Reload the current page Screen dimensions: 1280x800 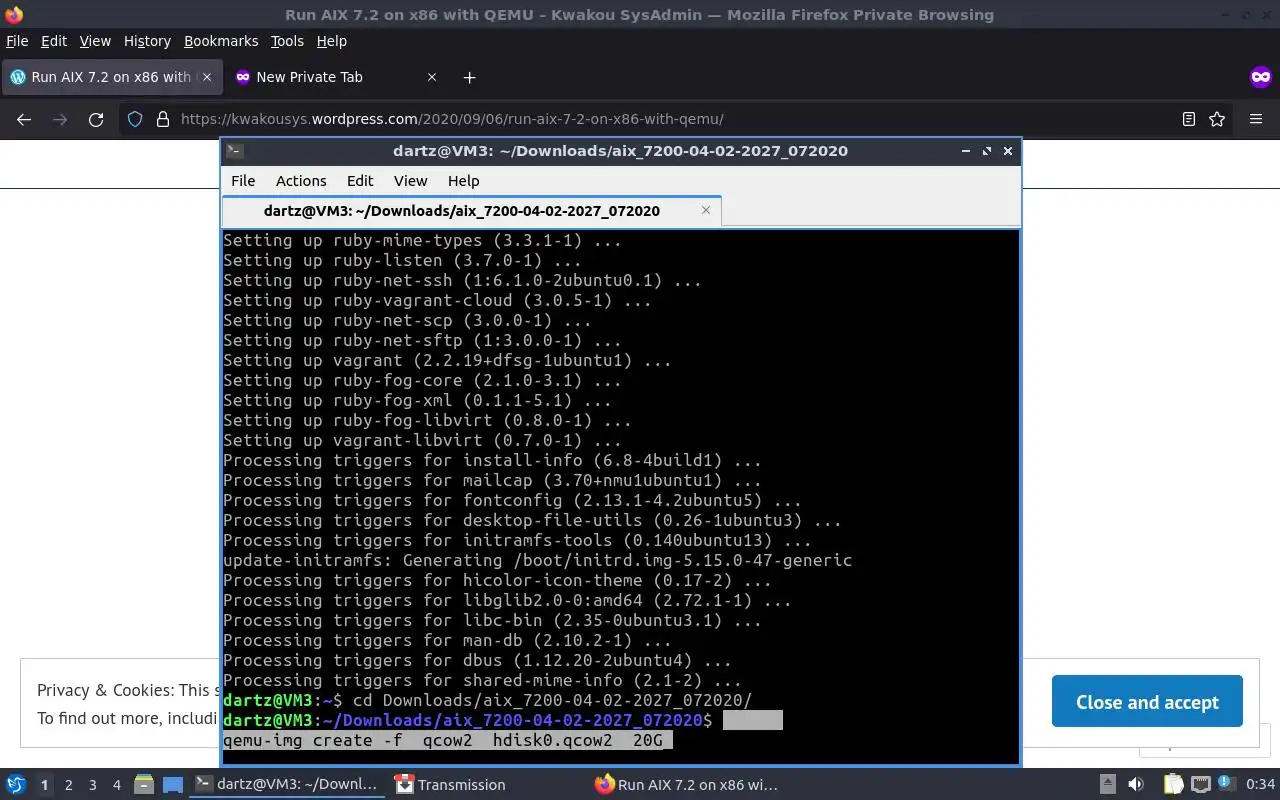tap(96, 119)
